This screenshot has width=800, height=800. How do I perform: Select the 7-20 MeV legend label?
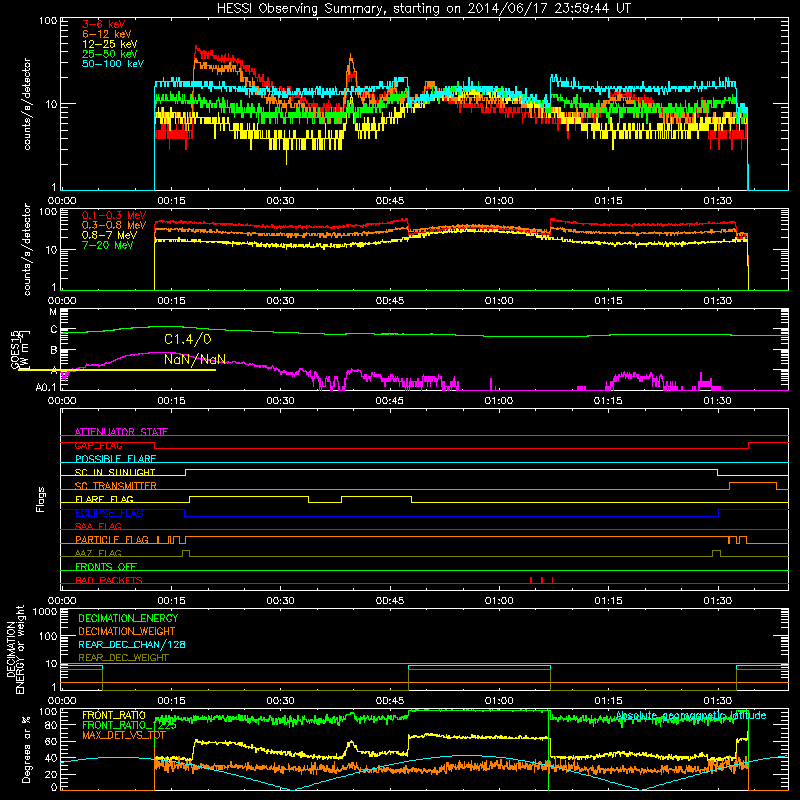(x=107, y=245)
